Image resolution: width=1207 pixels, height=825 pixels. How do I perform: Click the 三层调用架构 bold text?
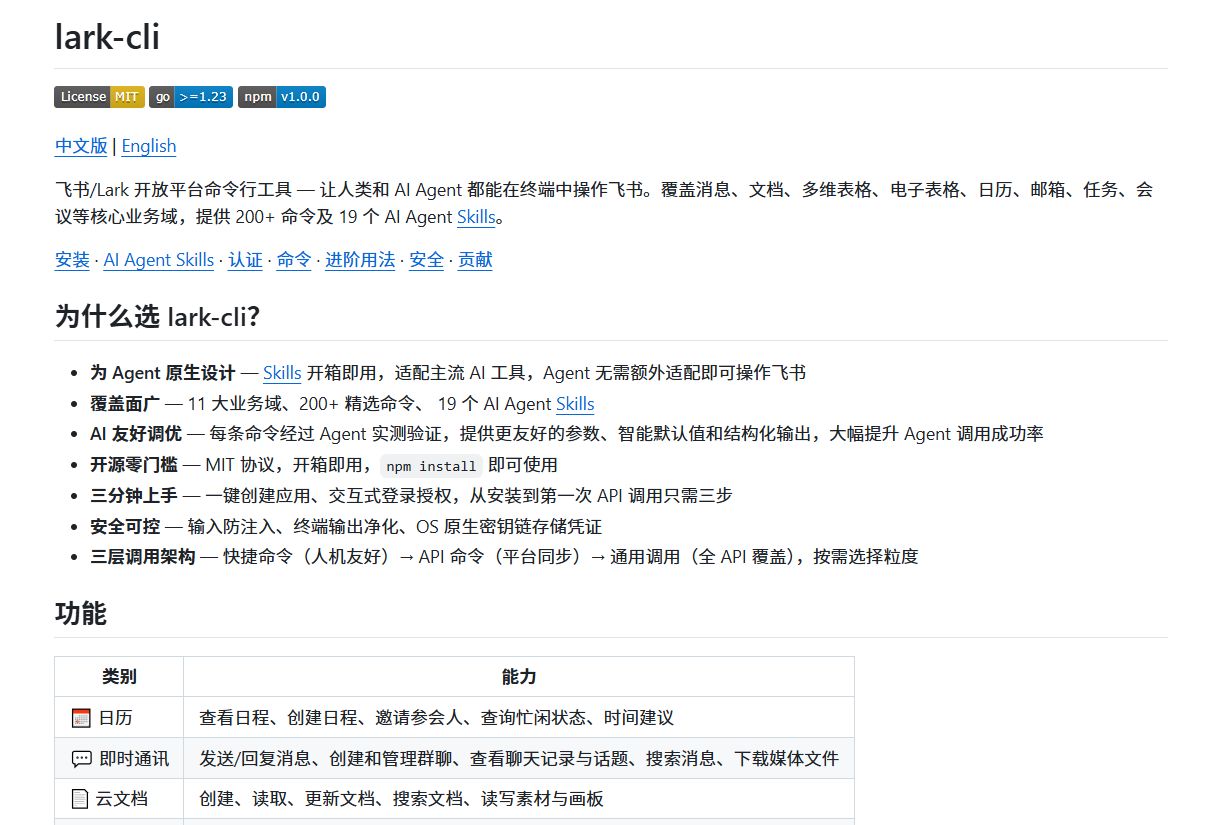tap(143, 556)
